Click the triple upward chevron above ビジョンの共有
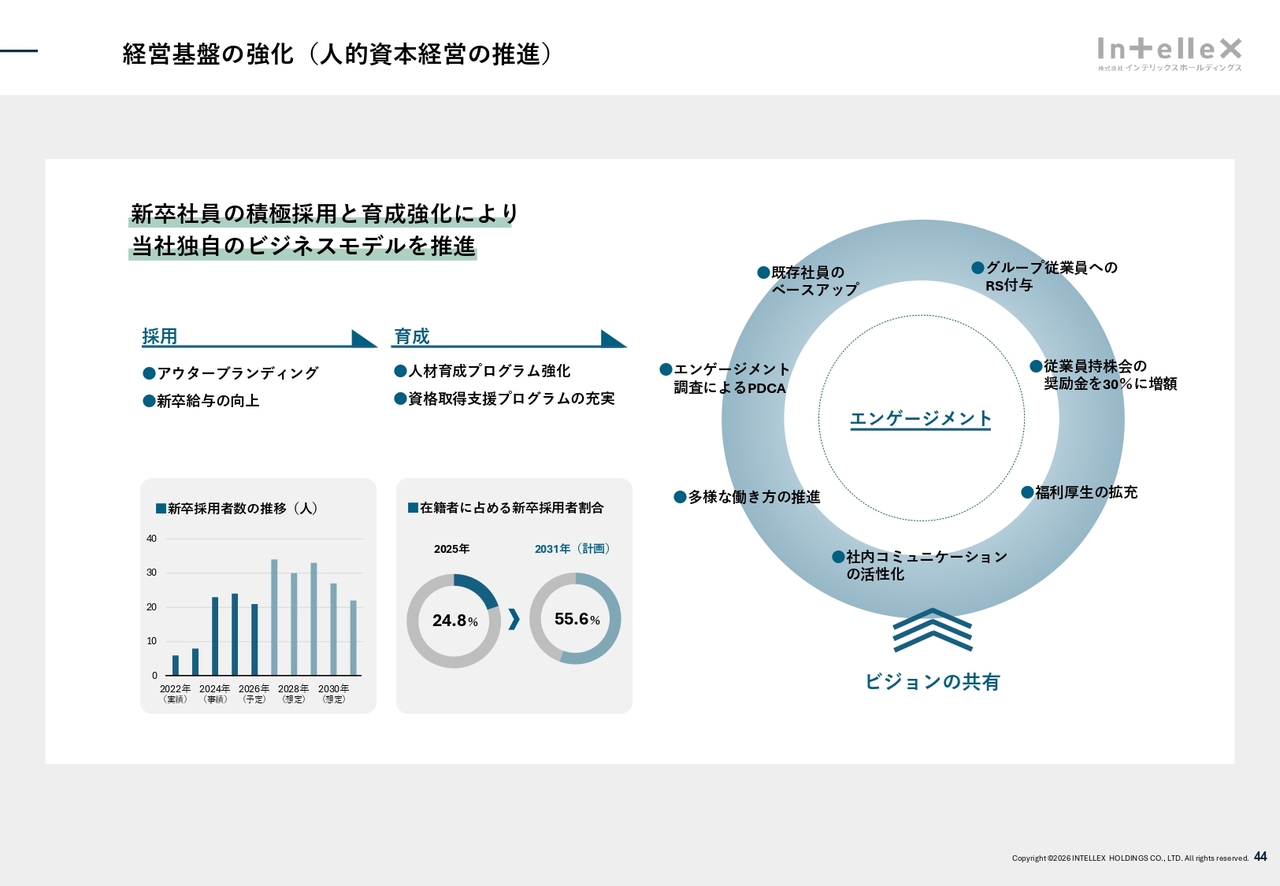Image resolution: width=1280 pixels, height=886 pixels. point(932,630)
